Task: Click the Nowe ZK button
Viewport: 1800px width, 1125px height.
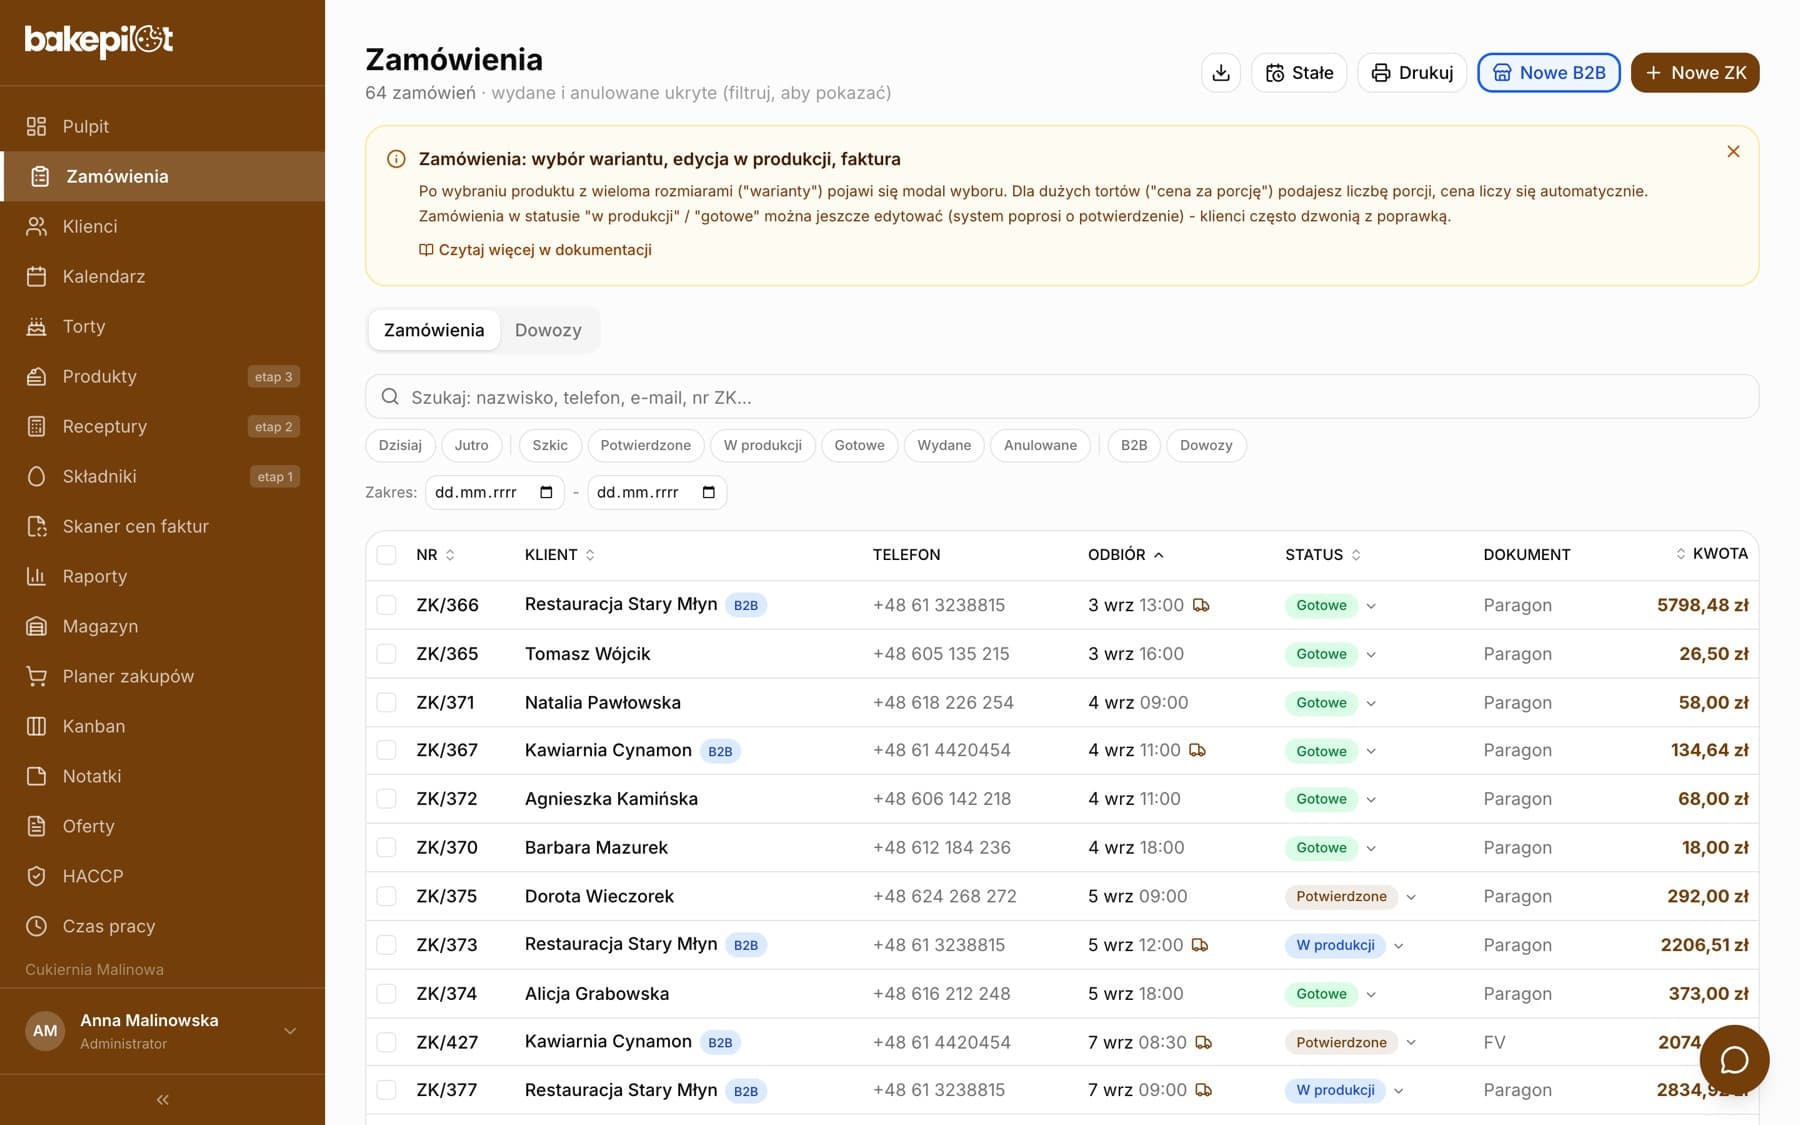Action: [1695, 73]
